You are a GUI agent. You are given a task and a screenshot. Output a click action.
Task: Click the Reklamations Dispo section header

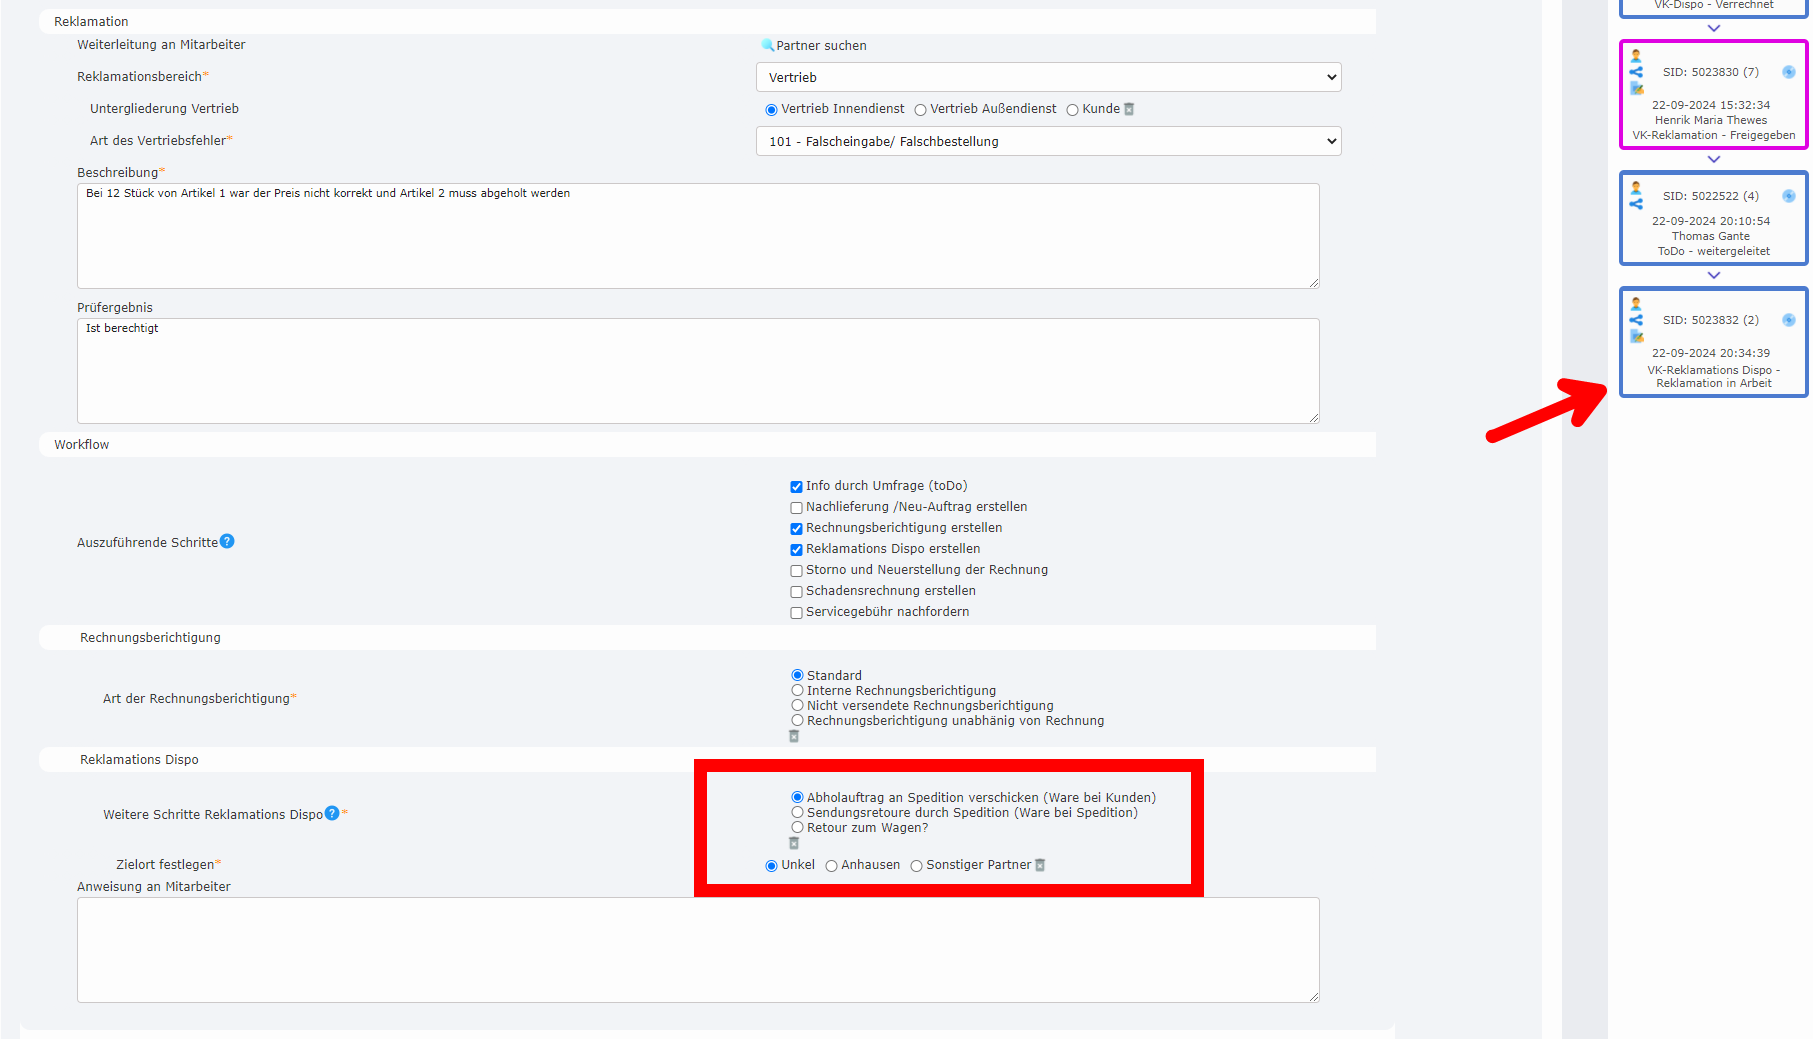tap(139, 759)
